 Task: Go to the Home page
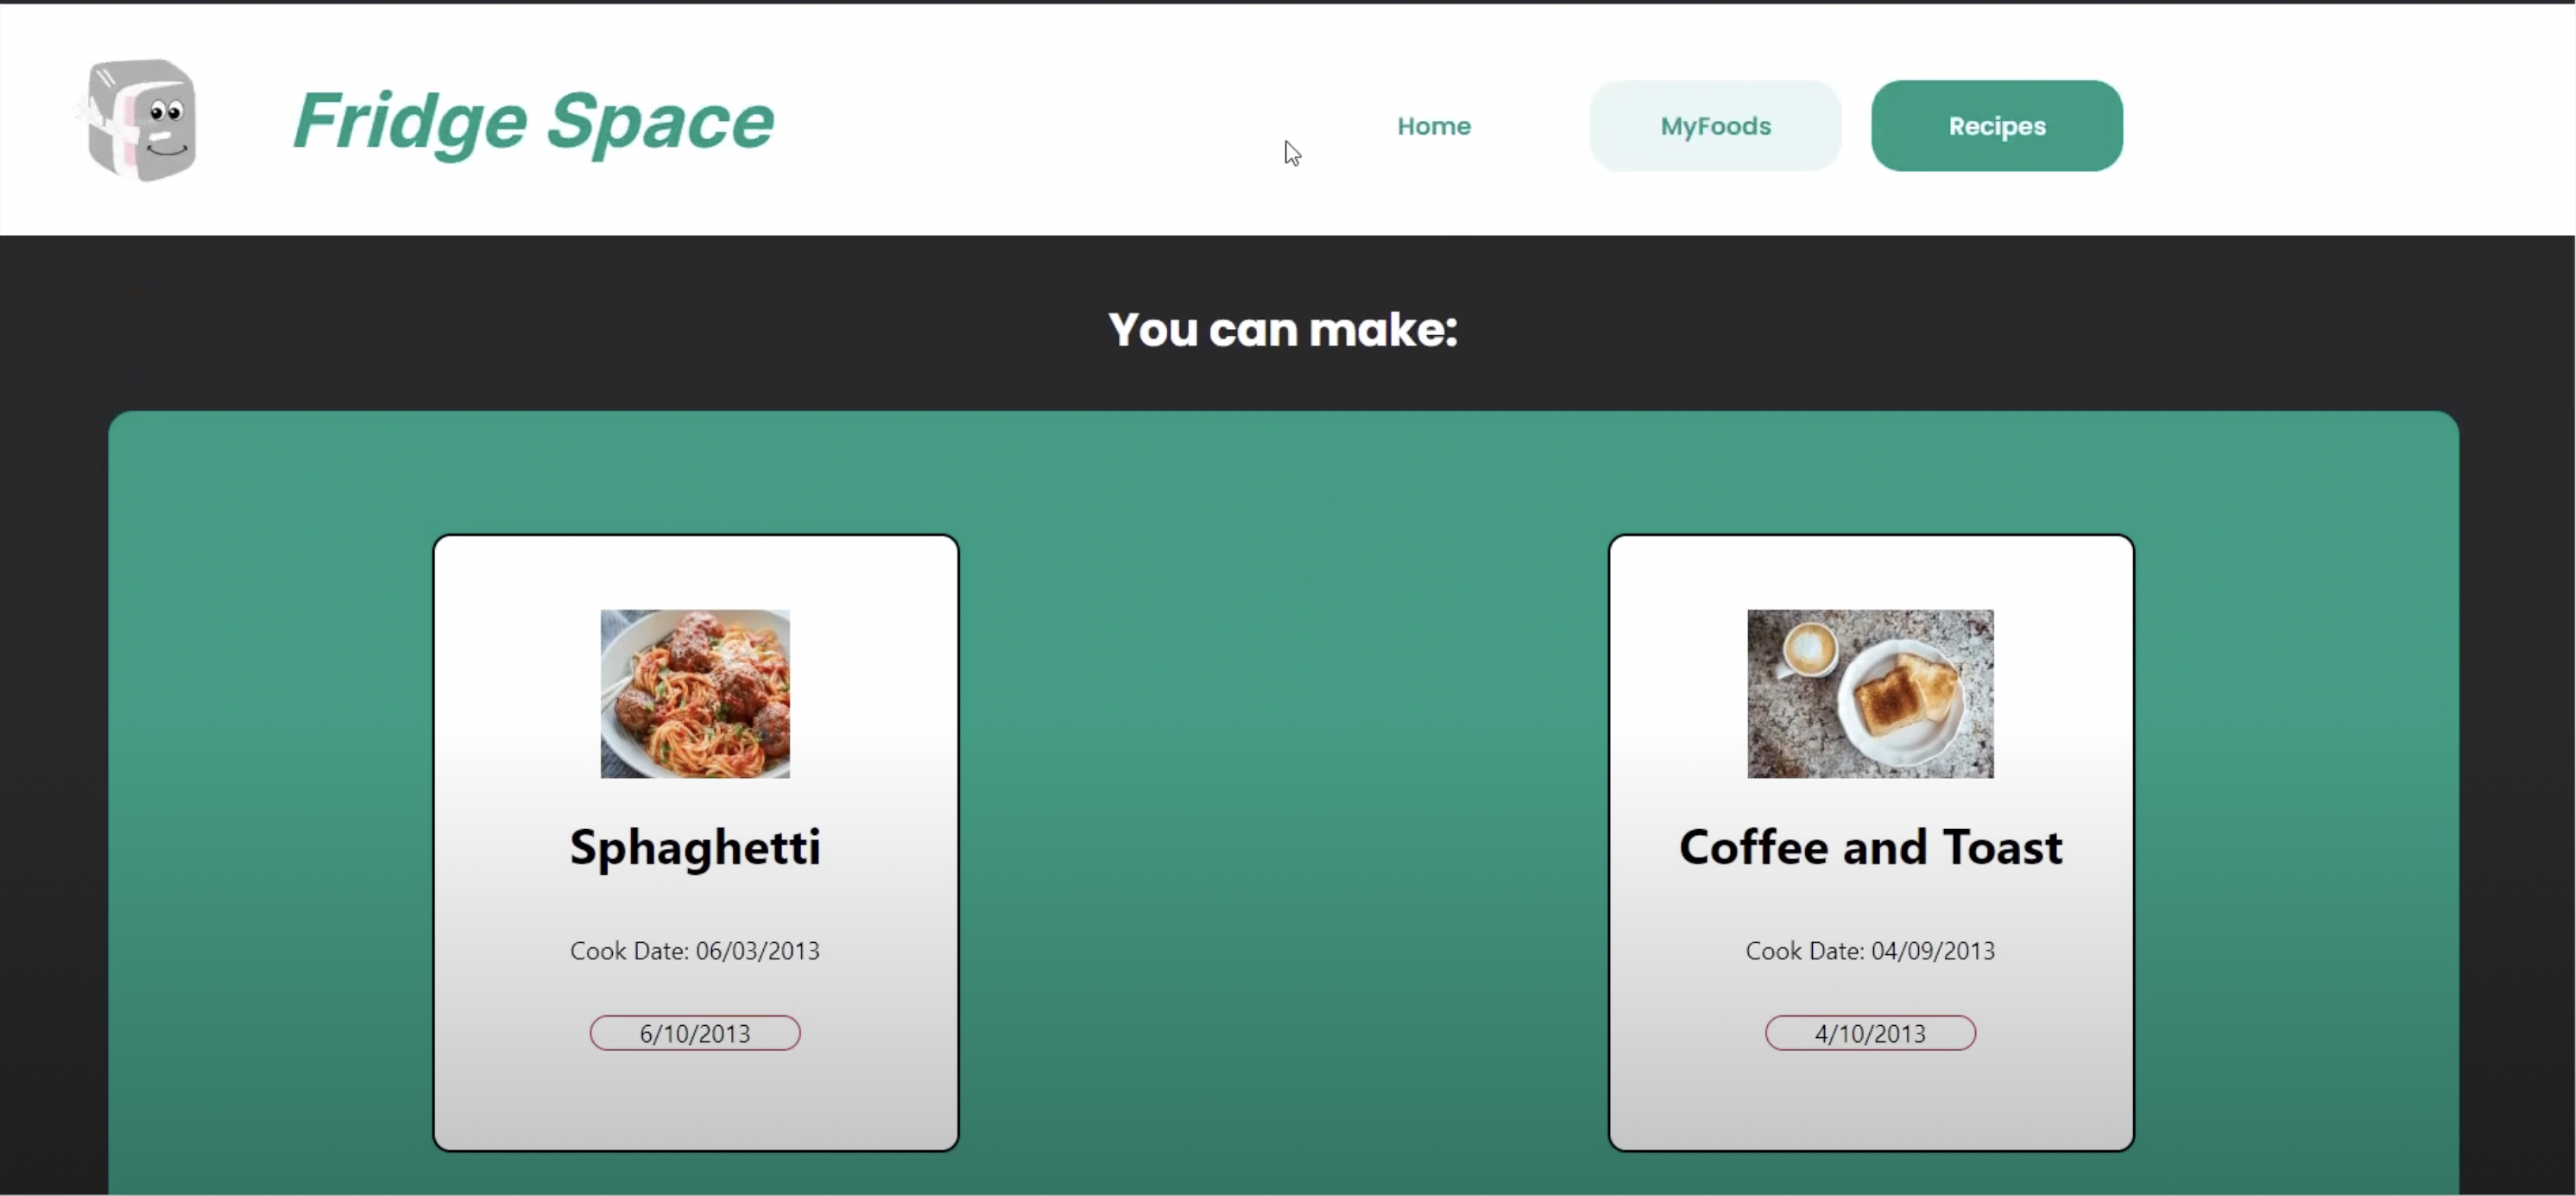click(1433, 126)
